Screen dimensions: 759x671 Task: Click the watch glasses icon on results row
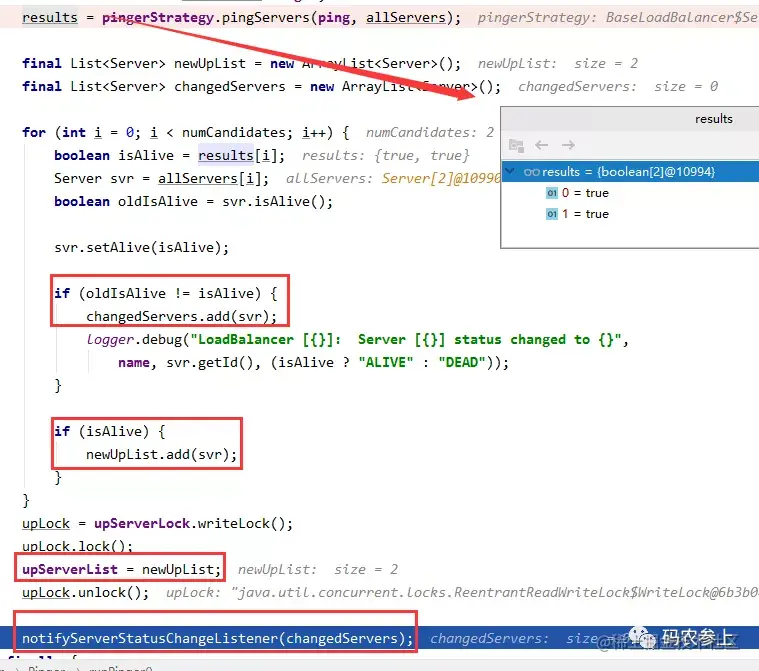pos(531,172)
